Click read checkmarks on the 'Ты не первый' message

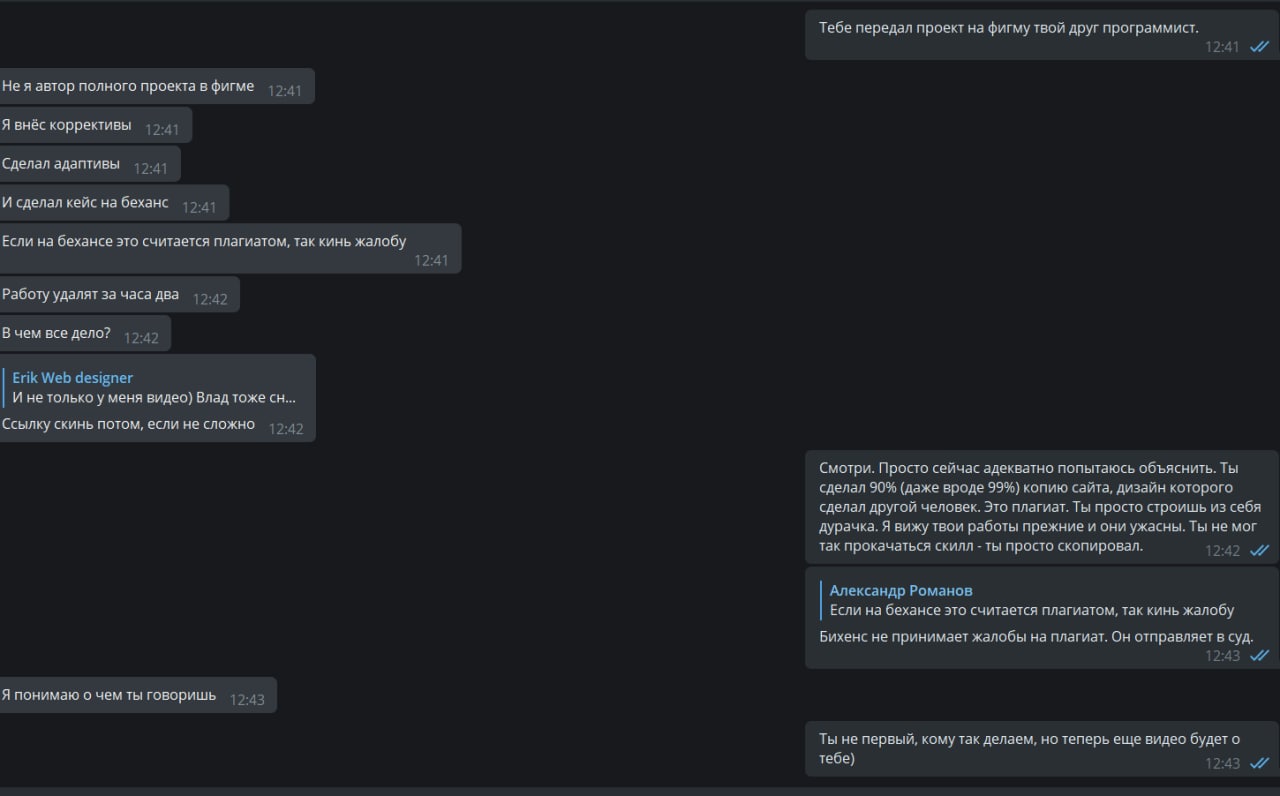[1259, 763]
